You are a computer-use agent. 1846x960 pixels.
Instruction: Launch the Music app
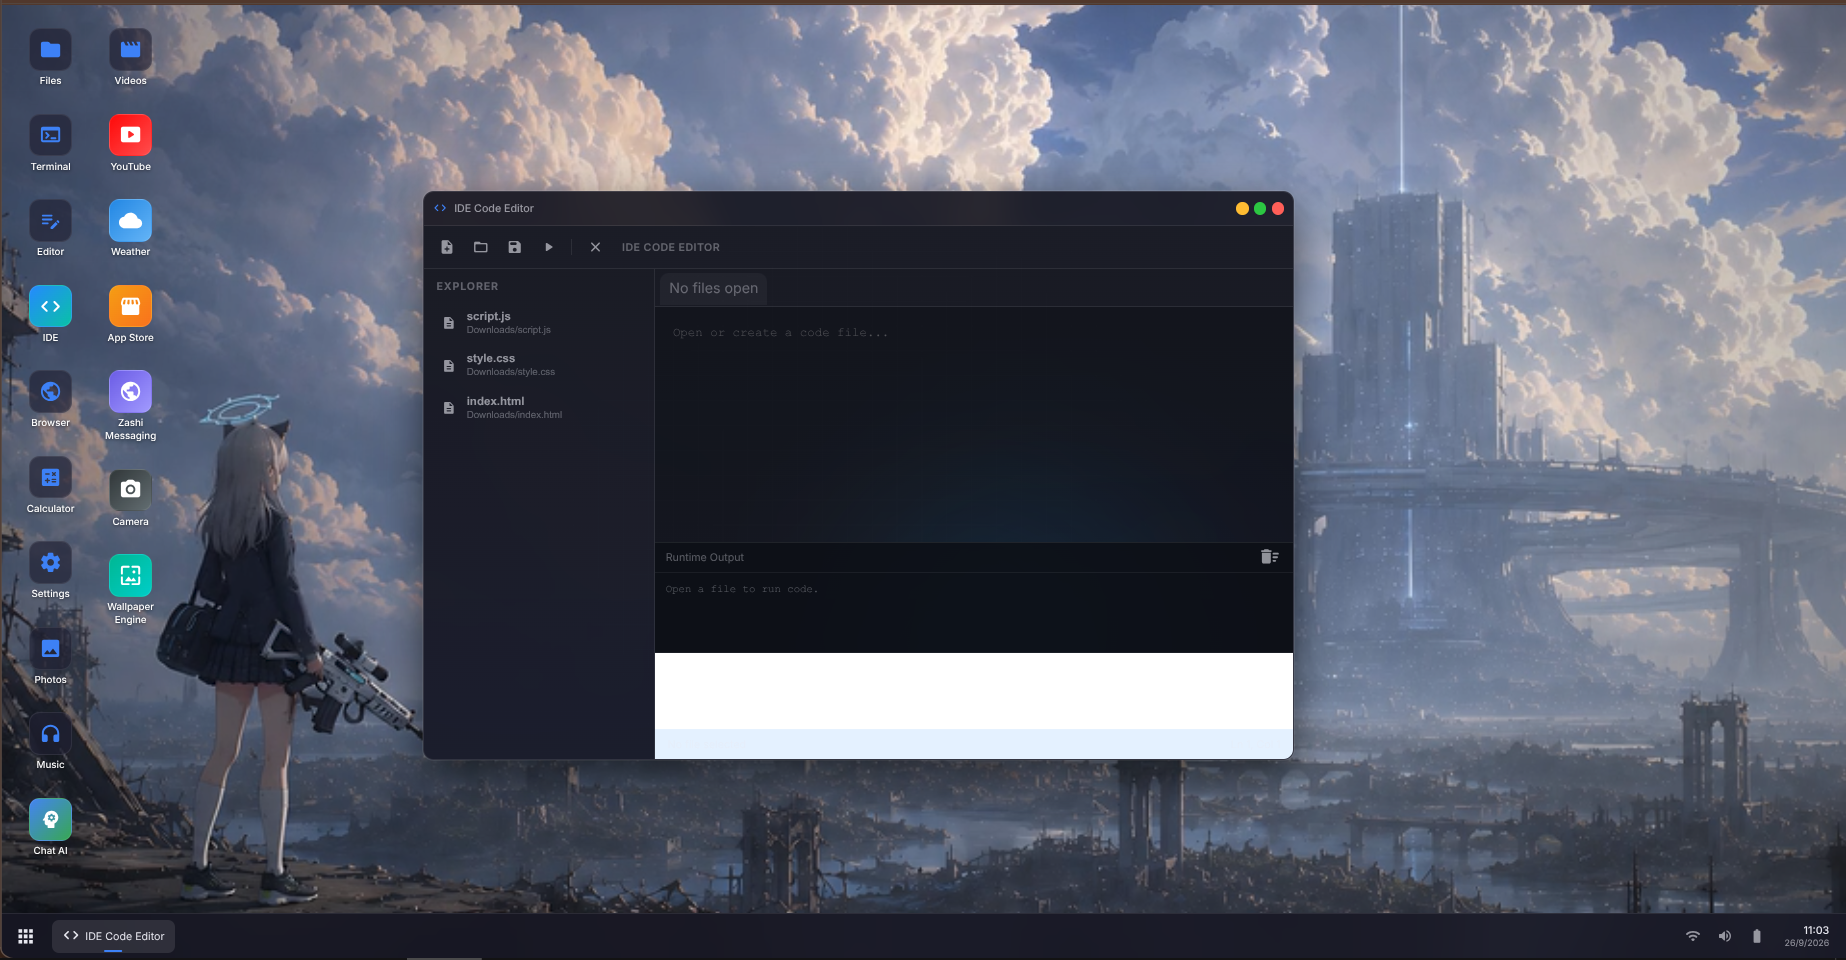tap(50, 743)
